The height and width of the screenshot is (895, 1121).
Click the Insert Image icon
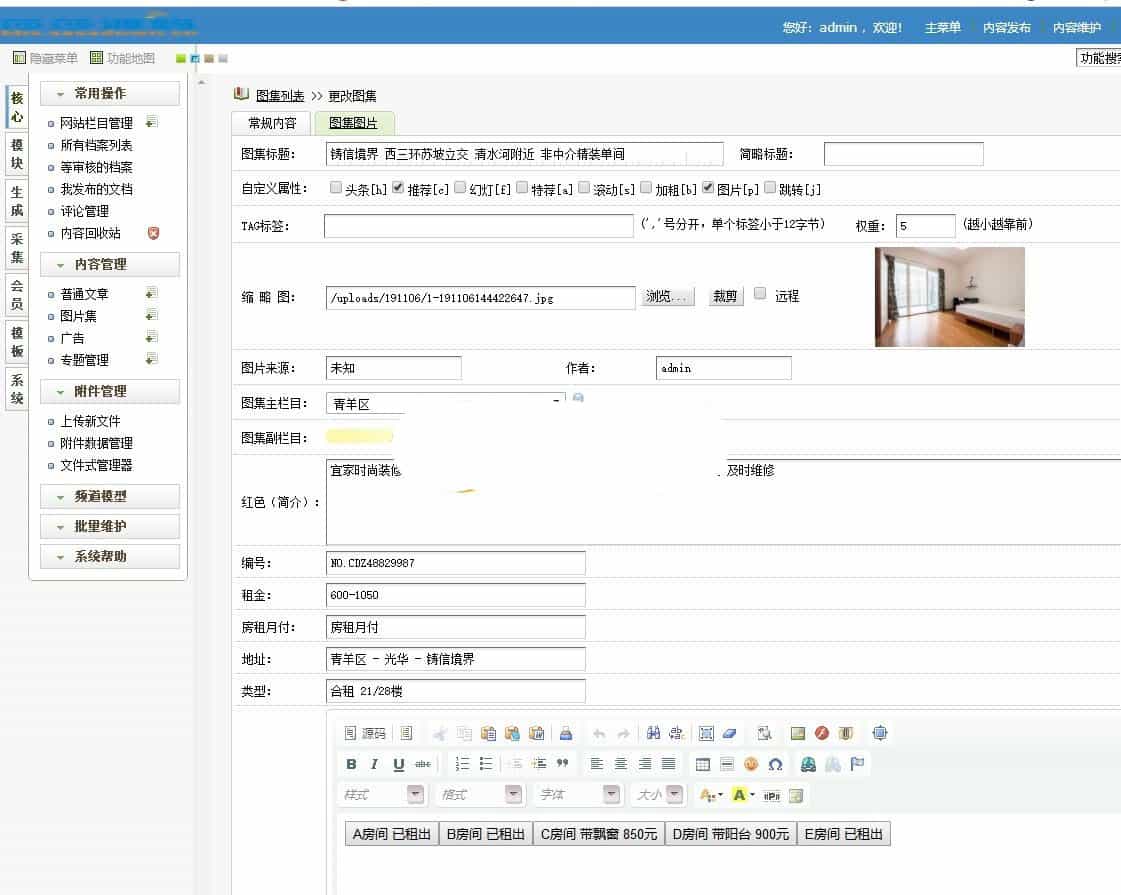click(798, 733)
